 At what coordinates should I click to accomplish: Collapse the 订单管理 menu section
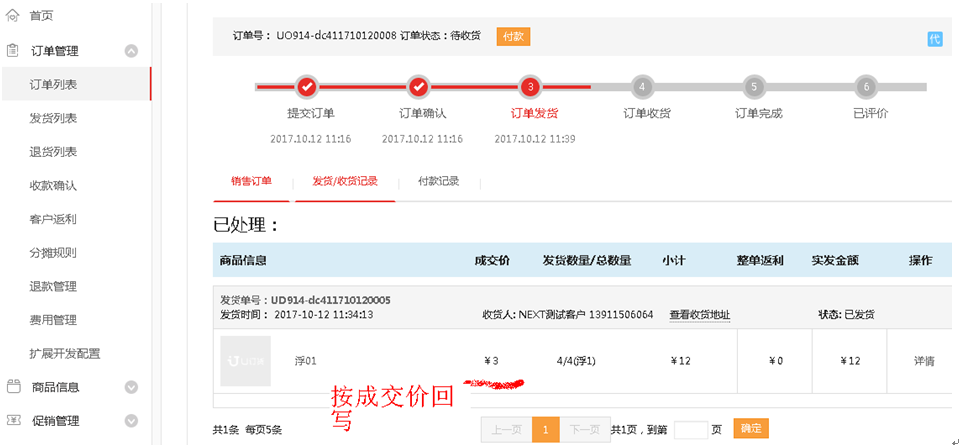pos(131,51)
